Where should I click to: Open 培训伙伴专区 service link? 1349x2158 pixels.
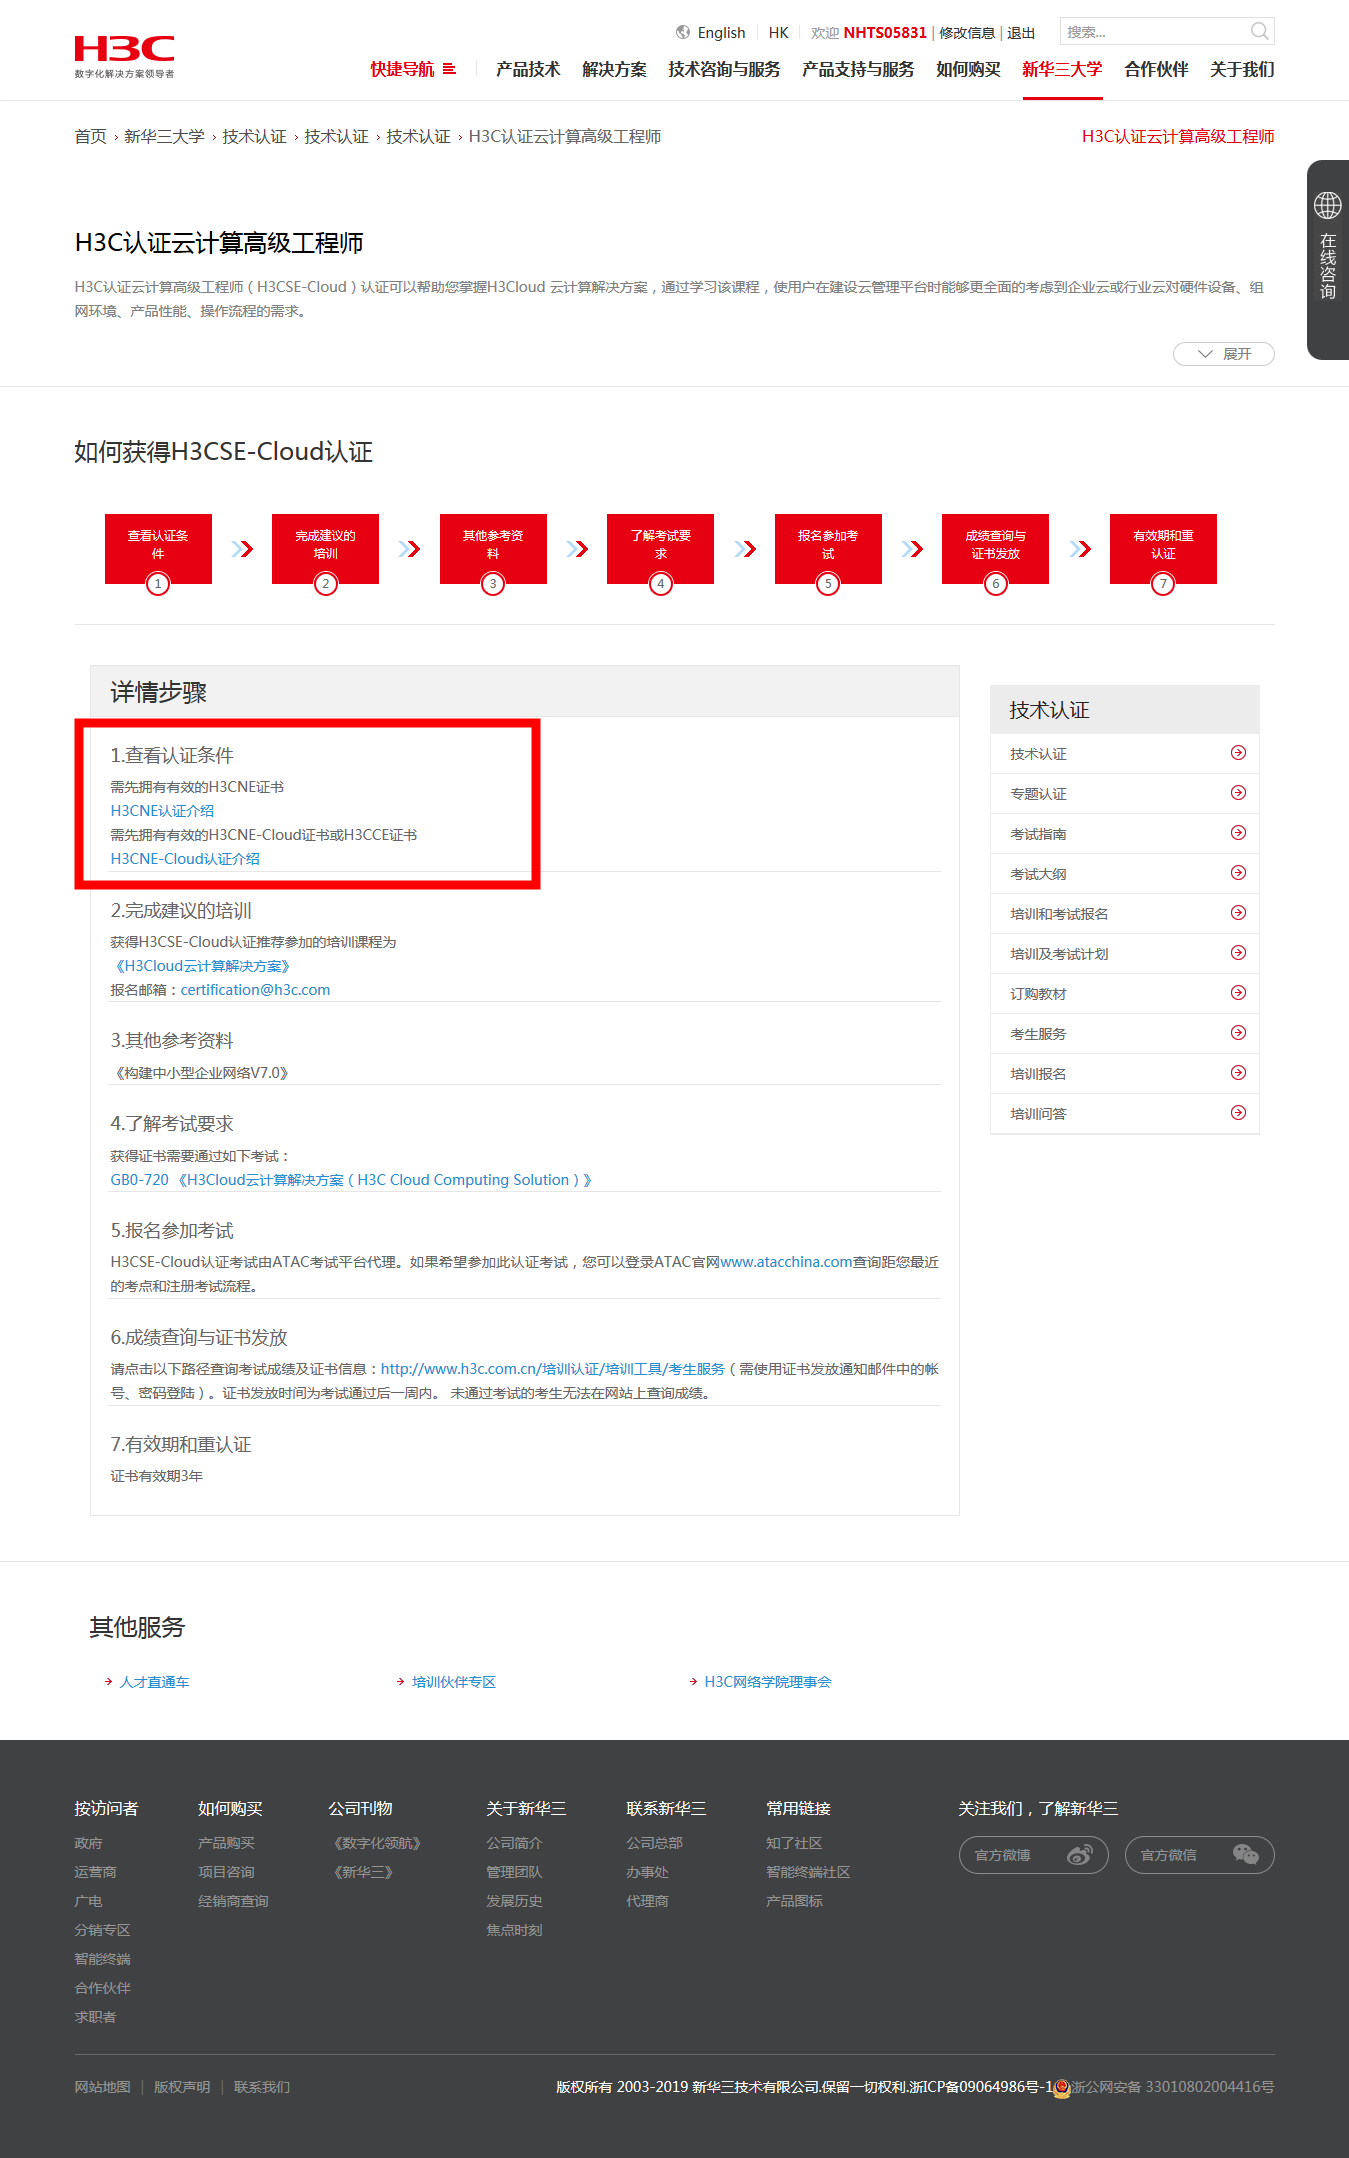(x=454, y=1682)
